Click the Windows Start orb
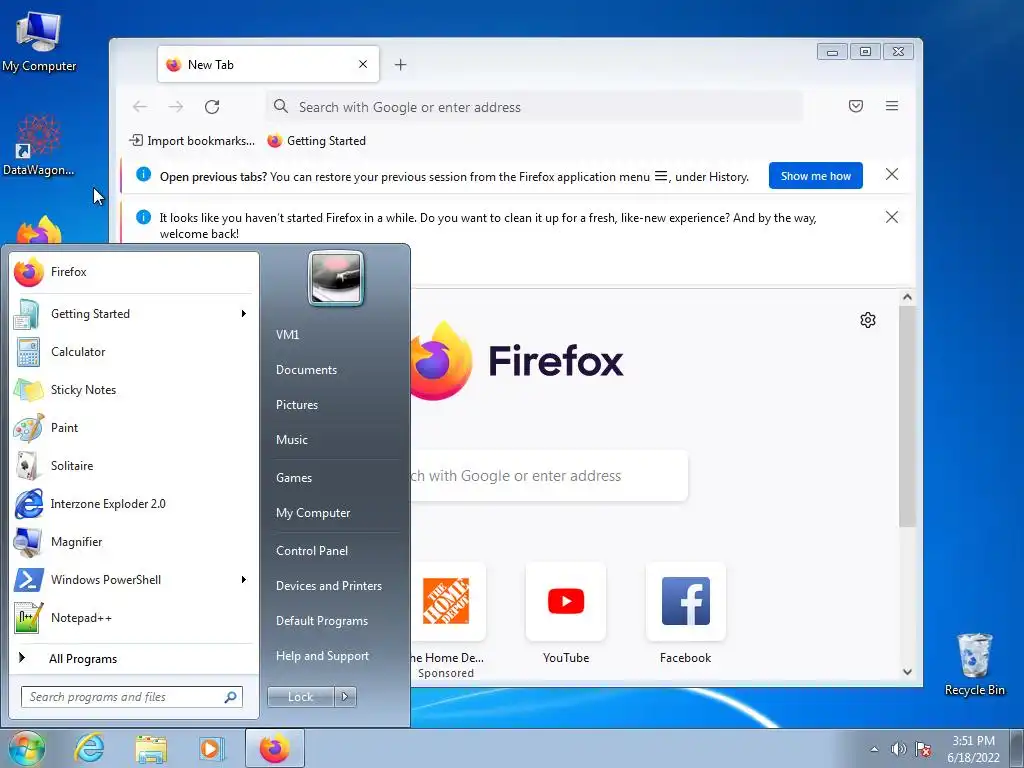 pos(26,748)
